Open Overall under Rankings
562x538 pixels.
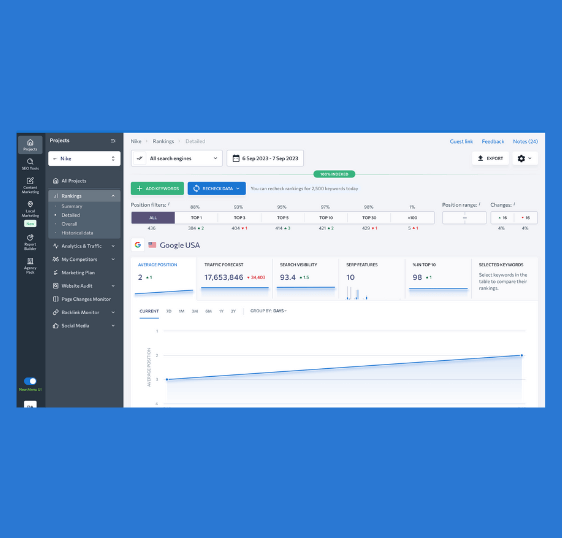(69, 224)
